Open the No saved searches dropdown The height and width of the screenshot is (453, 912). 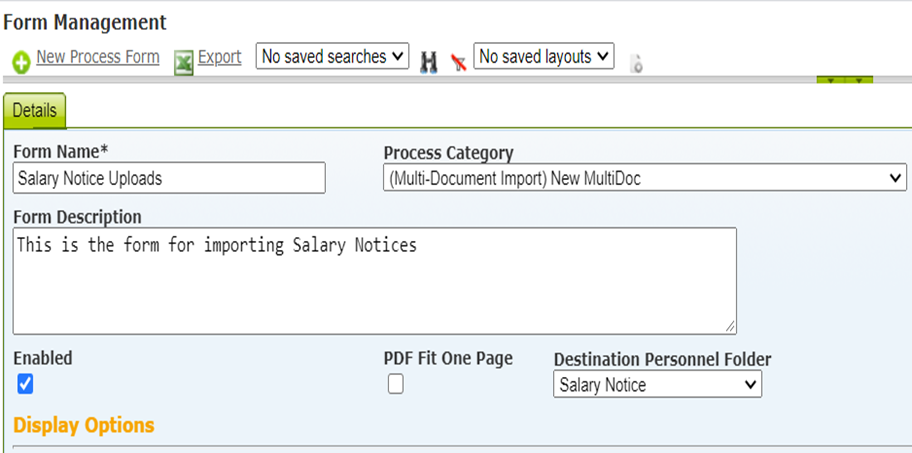pos(332,57)
